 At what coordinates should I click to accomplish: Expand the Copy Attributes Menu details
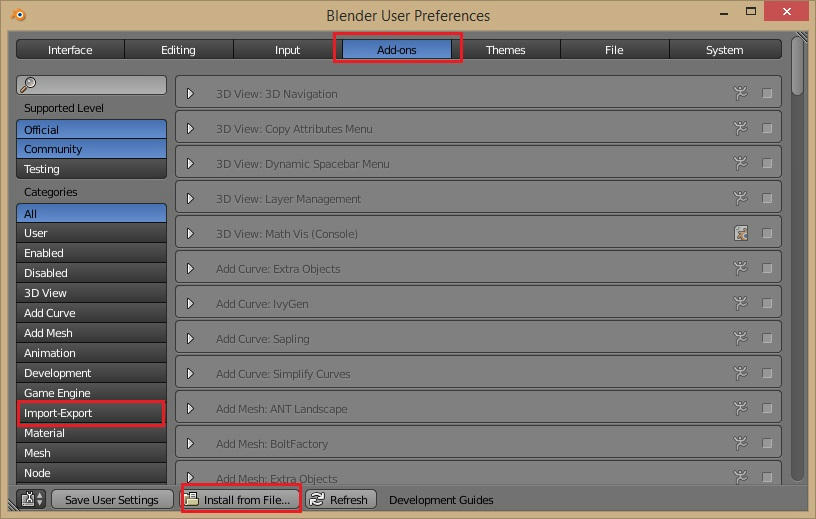pyautogui.click(x=190, y=129)
